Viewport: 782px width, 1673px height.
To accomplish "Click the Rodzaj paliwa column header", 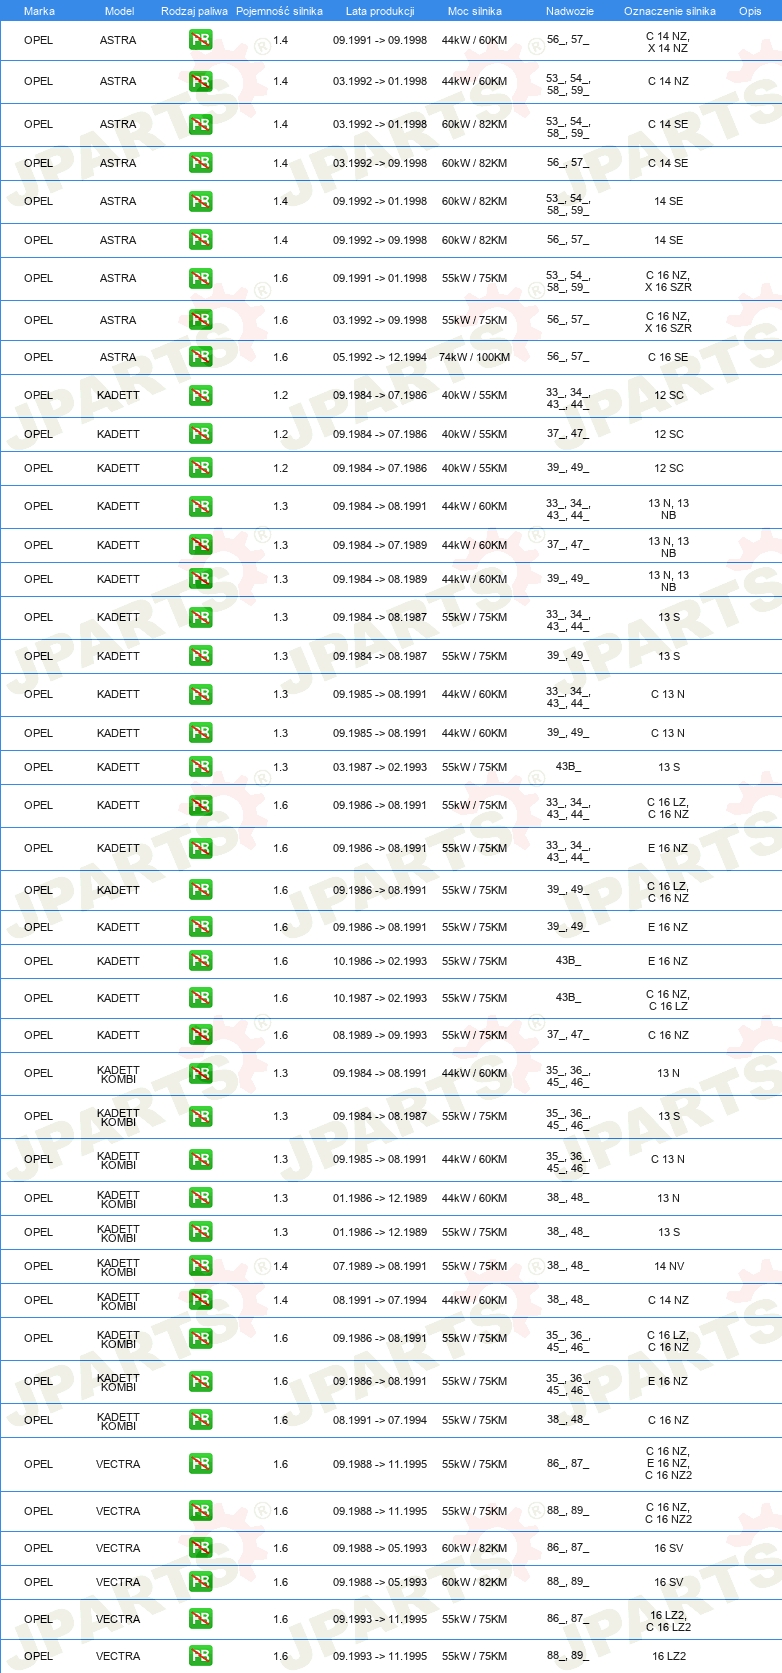I will [x=194, y=11].
